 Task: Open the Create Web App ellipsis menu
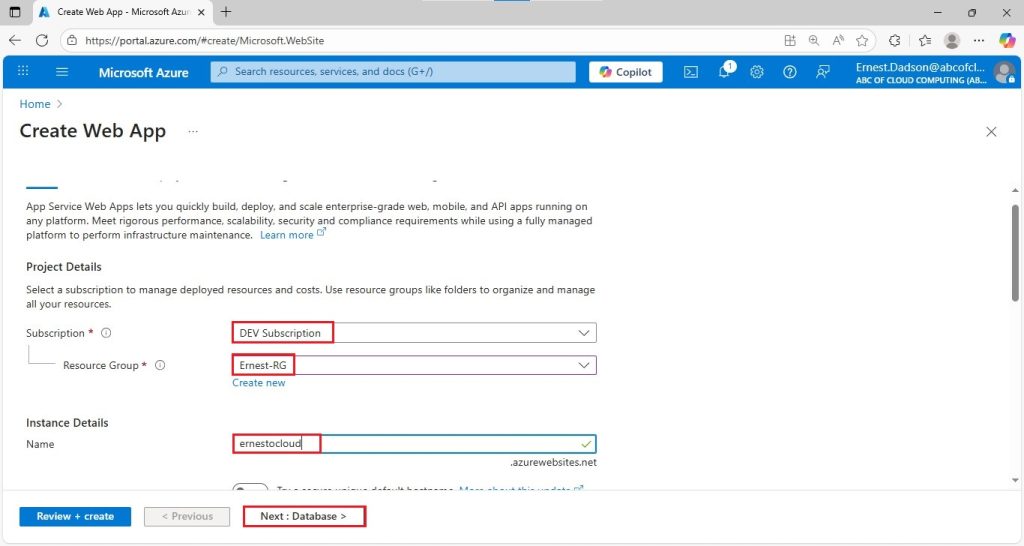[x=193, y=131]
